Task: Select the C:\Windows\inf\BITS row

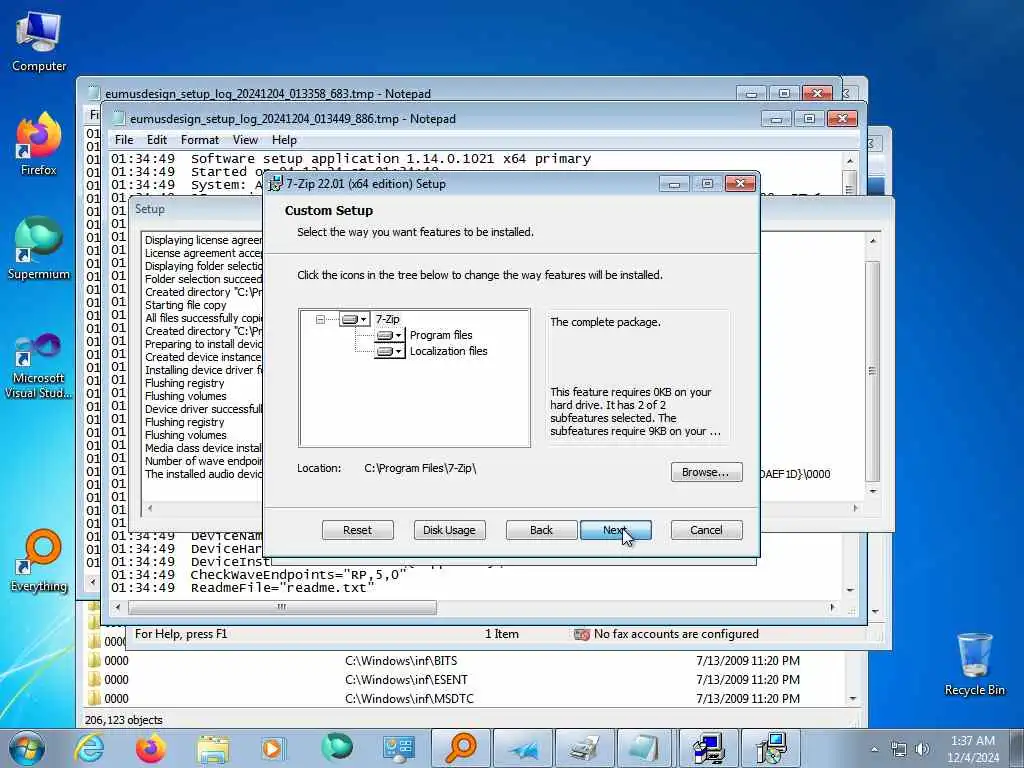Action: [466, 661]
